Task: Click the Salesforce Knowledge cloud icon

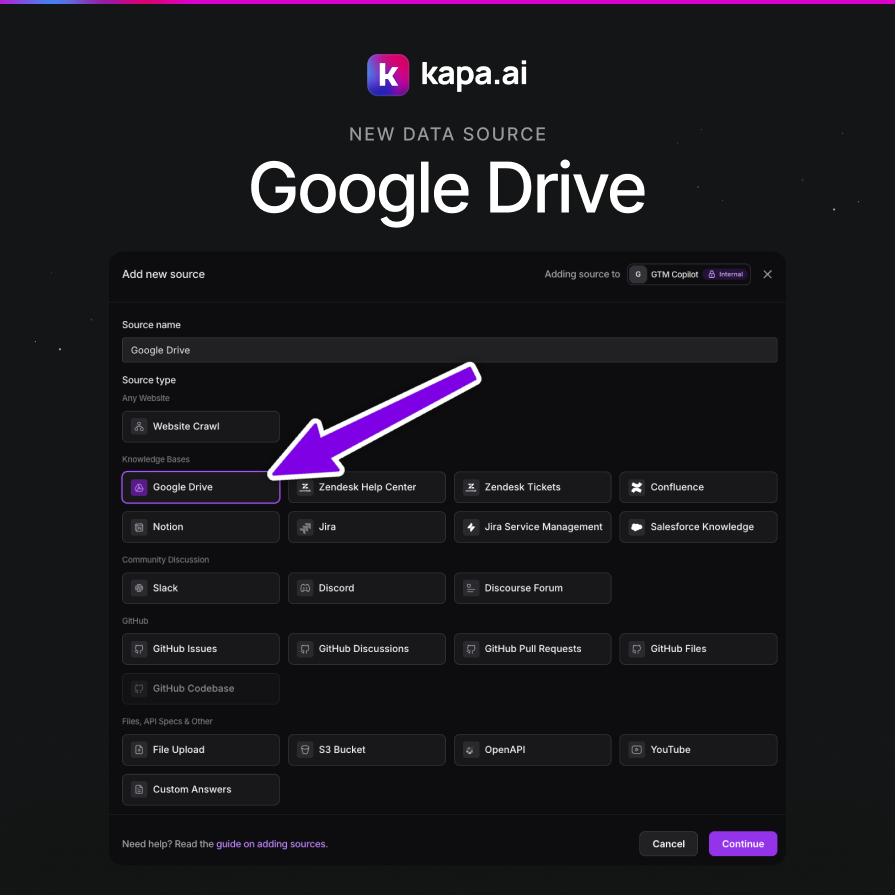Action: pyautogui.click(x=636, y=527)
